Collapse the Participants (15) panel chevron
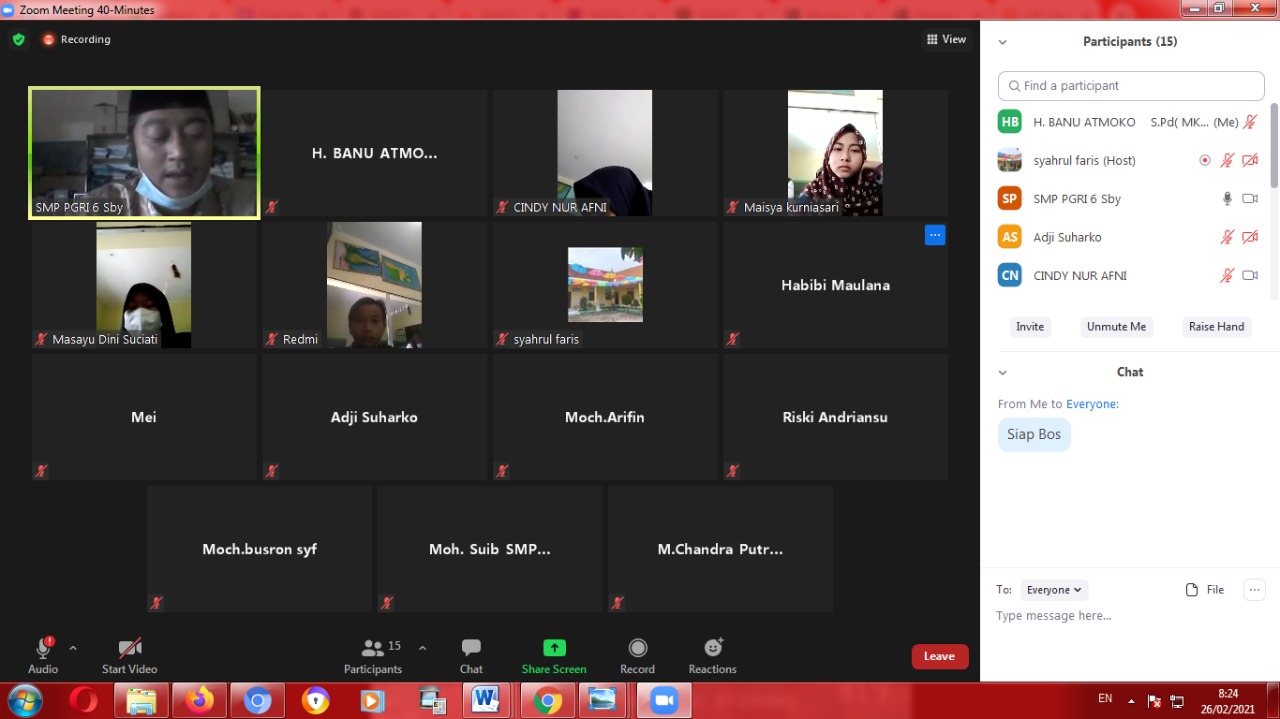This screenshot has height=719, width=1280. pos(1003,42)
